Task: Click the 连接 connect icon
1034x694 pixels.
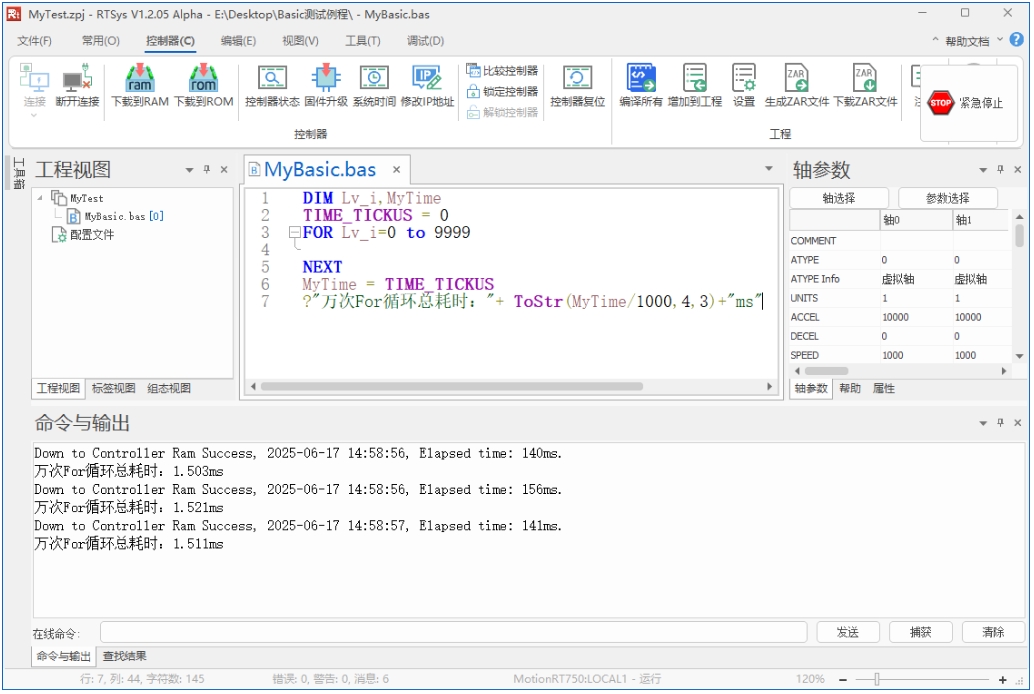Action: point(34,78)
